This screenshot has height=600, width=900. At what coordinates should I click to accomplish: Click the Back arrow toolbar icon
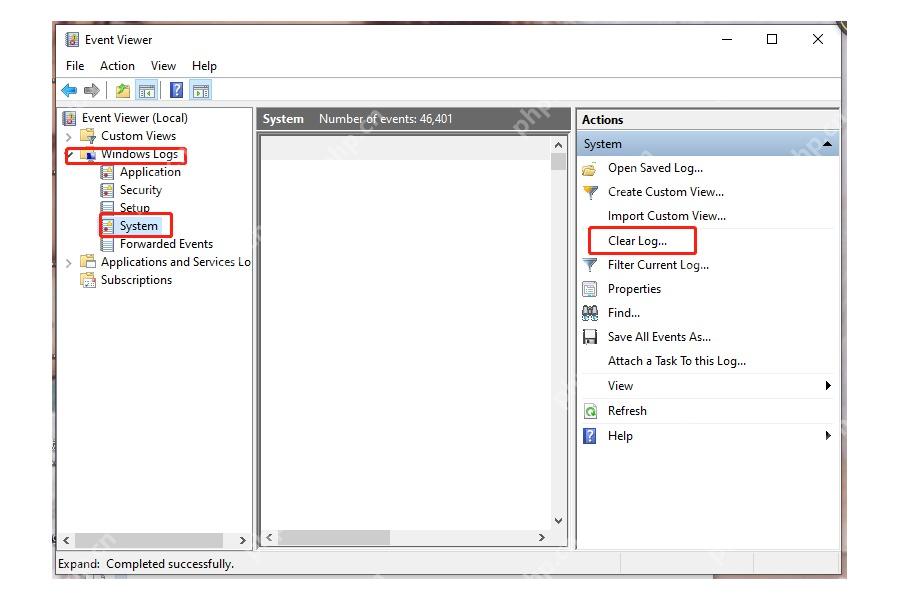pos(69,90)
